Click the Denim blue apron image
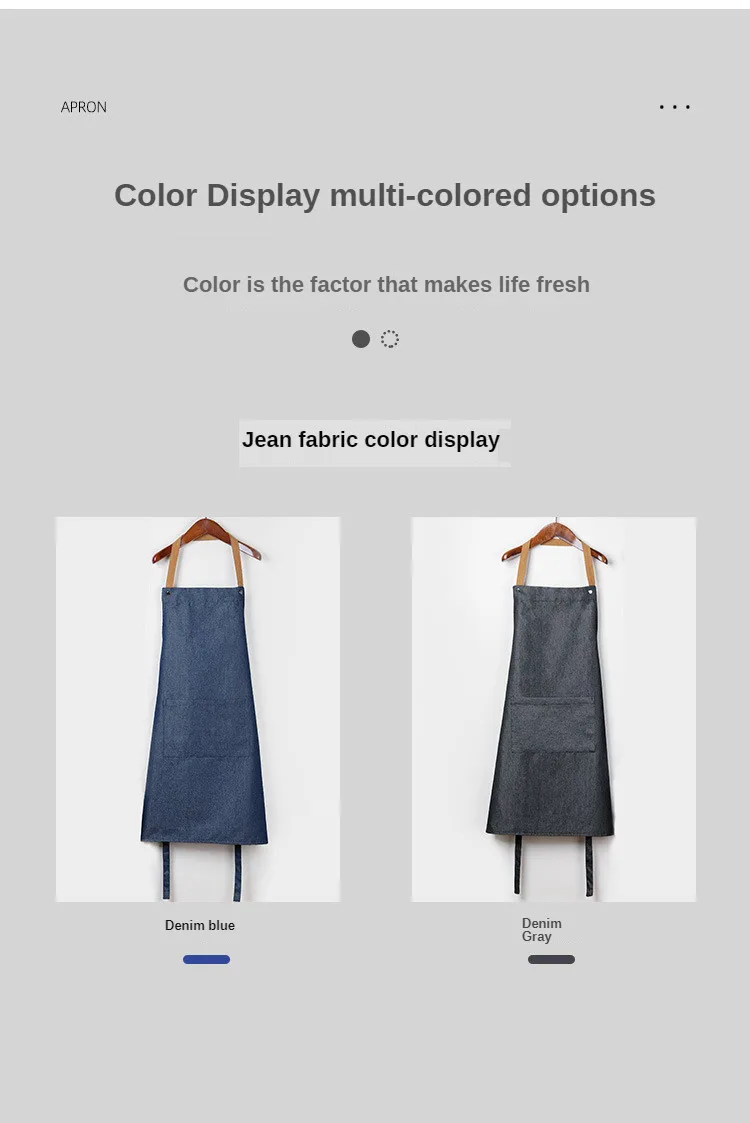Screen dimensions: 750x1123 198,709
